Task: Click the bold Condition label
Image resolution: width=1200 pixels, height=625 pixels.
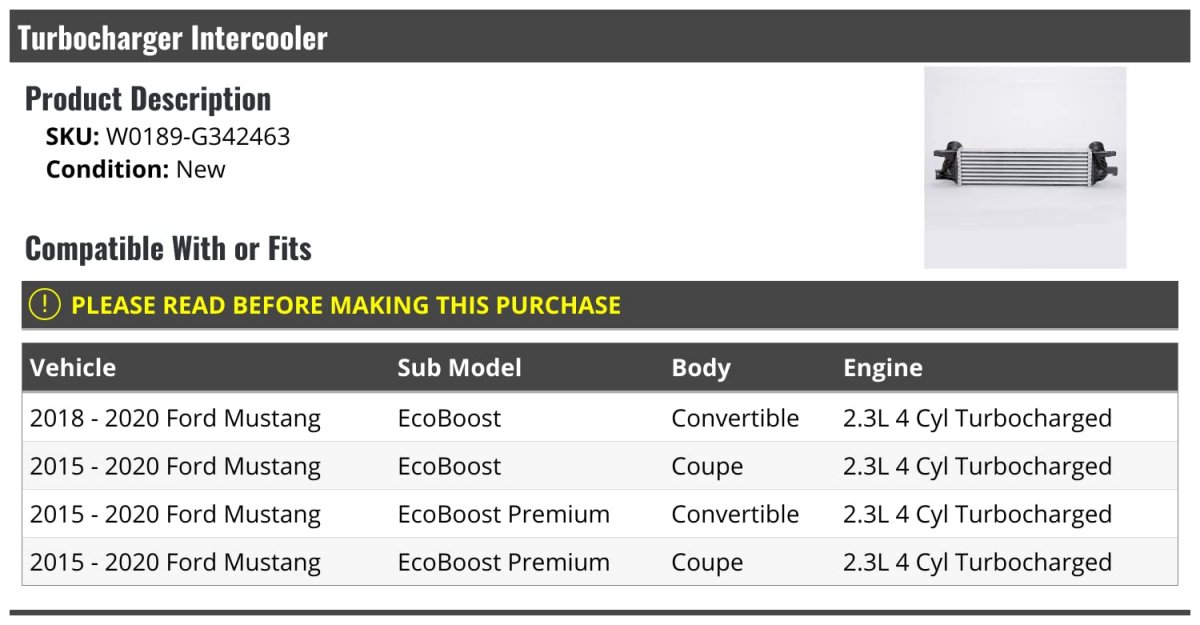Action: [x=107, y=169]
